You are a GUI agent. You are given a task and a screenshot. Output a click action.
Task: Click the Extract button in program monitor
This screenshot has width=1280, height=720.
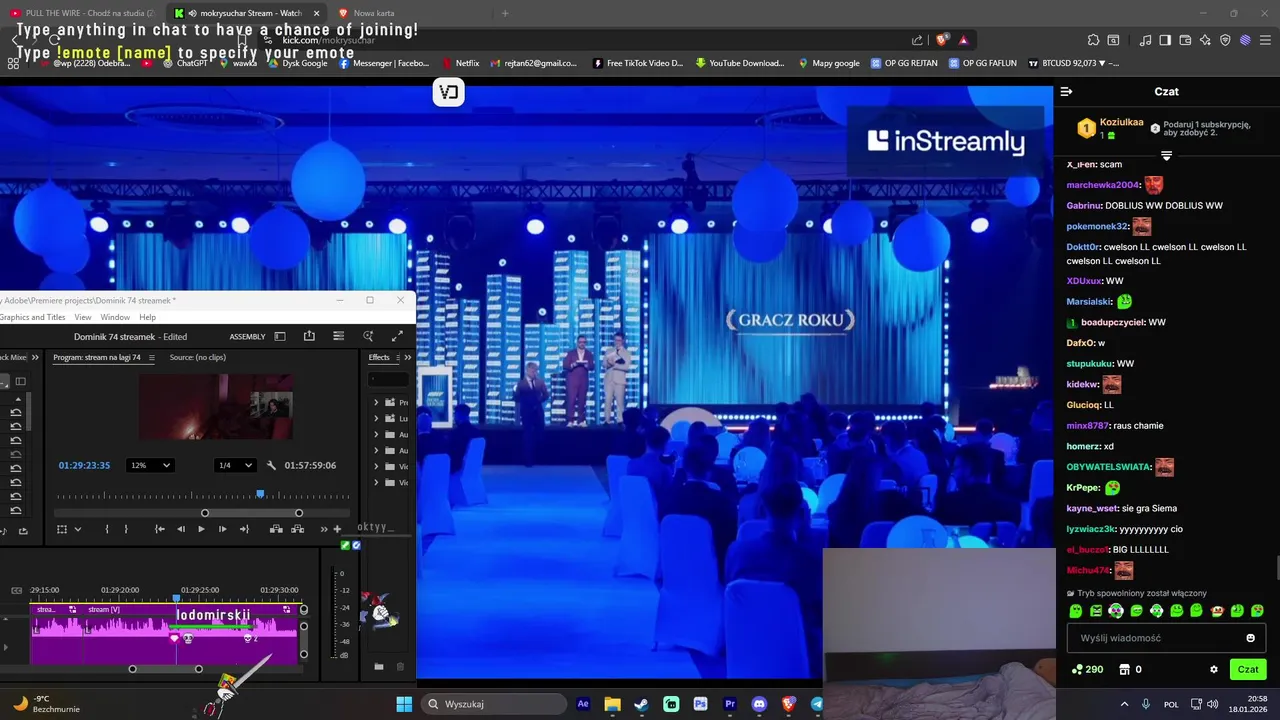(297, 529)
